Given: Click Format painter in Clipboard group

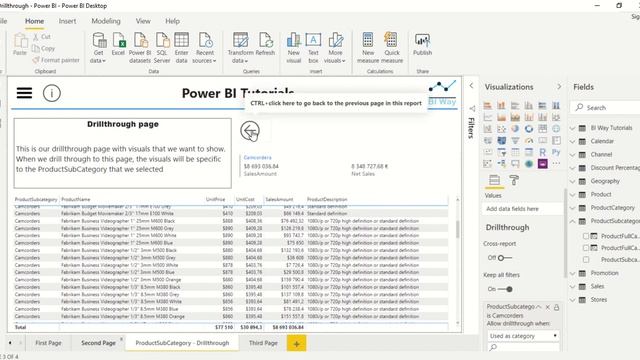Looking at the screenshot, I should click(56, 60).
